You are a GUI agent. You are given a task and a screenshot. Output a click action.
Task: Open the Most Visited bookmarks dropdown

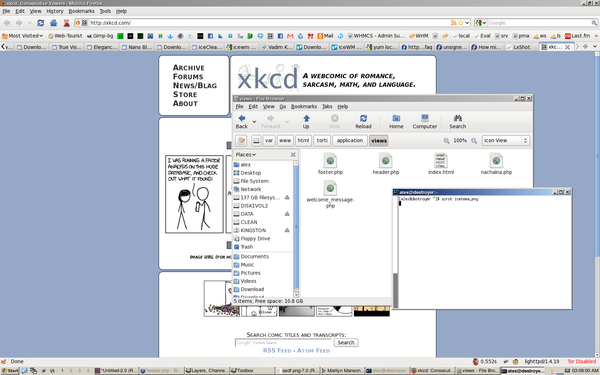pyautogui.click(x=23, y=36)
